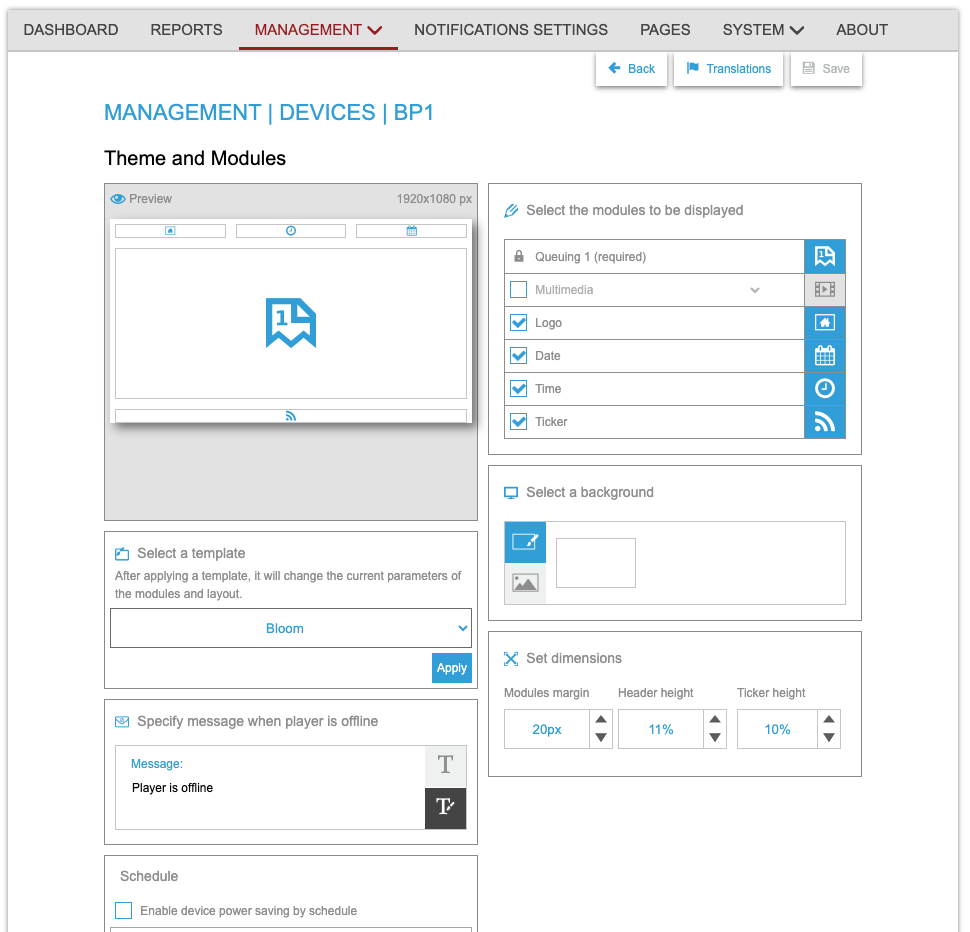The height and width of the screenshot is (932, 970).
Task: Enable the Multimedia module checkbox
Action: [518, 290]
